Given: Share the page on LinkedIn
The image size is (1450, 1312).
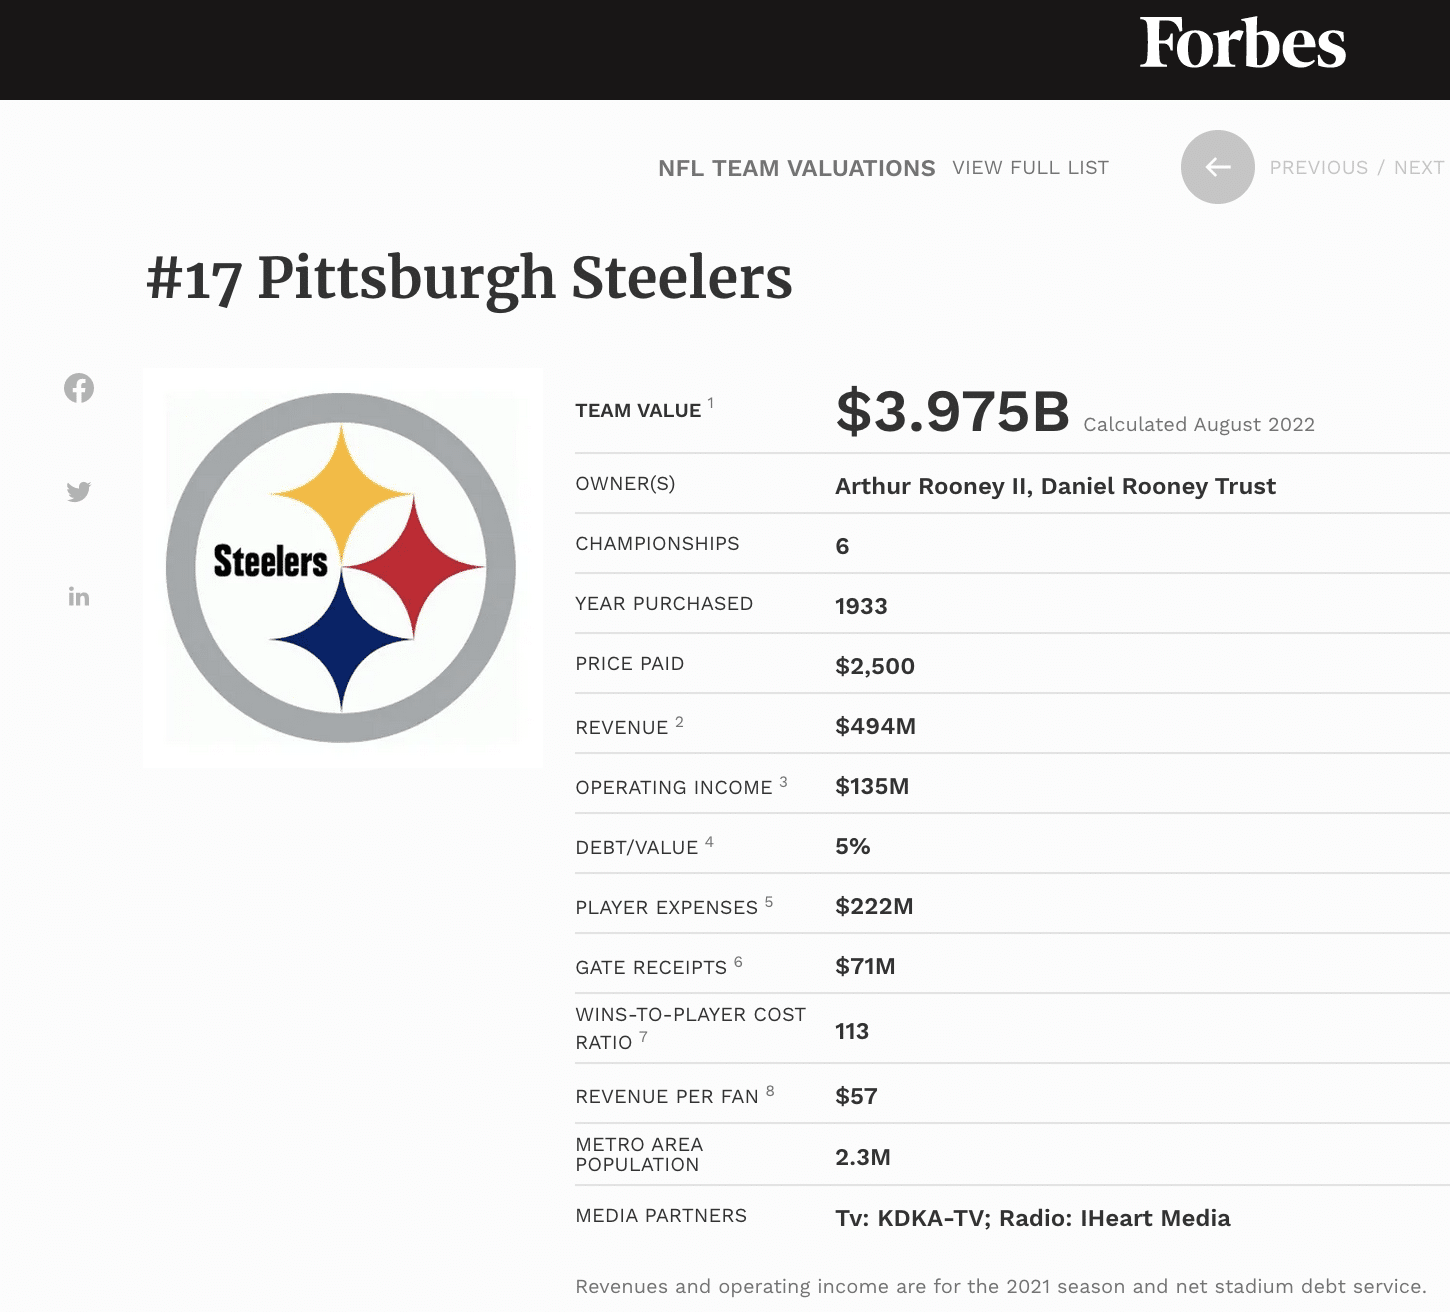Looking at the screenshot, I should 79,597.
